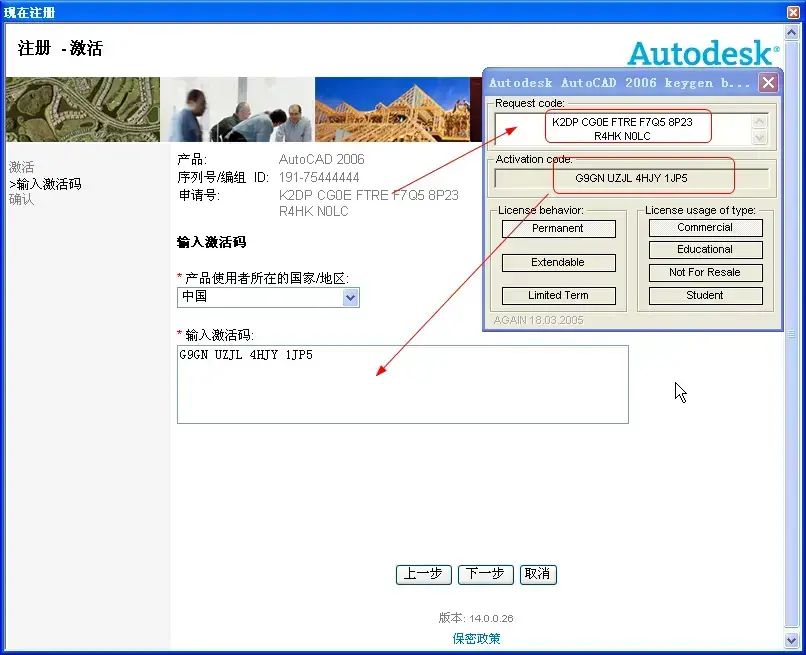
Task: Close the AutoCAD 2006 keygen window
Action: pos(768,82)
